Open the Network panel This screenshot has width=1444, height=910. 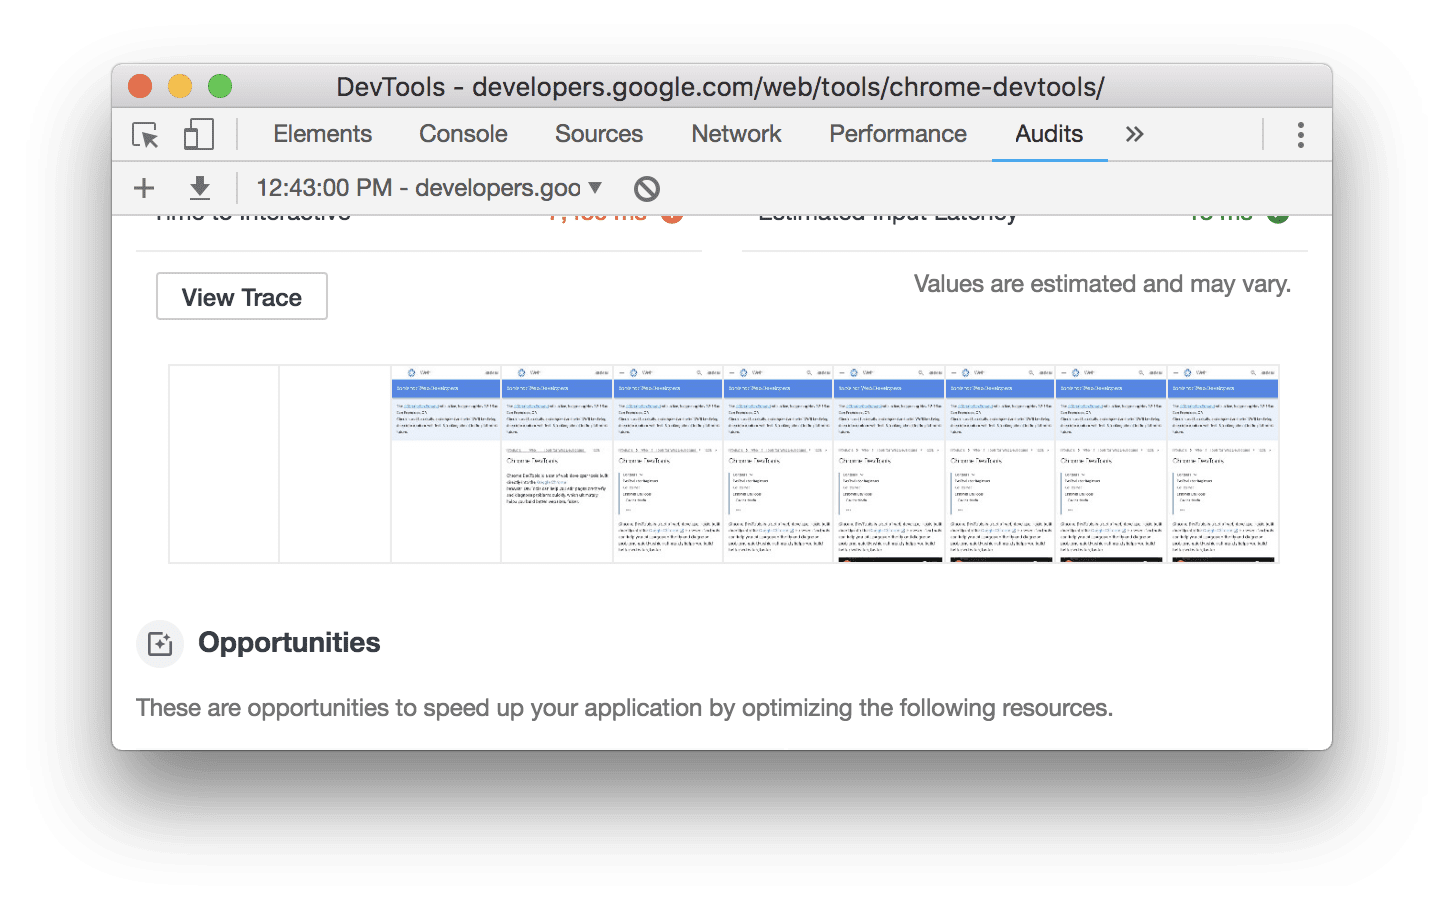[x=737, y=134]
